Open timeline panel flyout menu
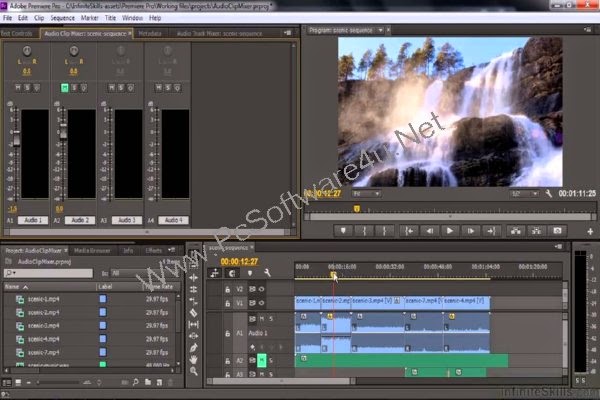 point(558,247)
